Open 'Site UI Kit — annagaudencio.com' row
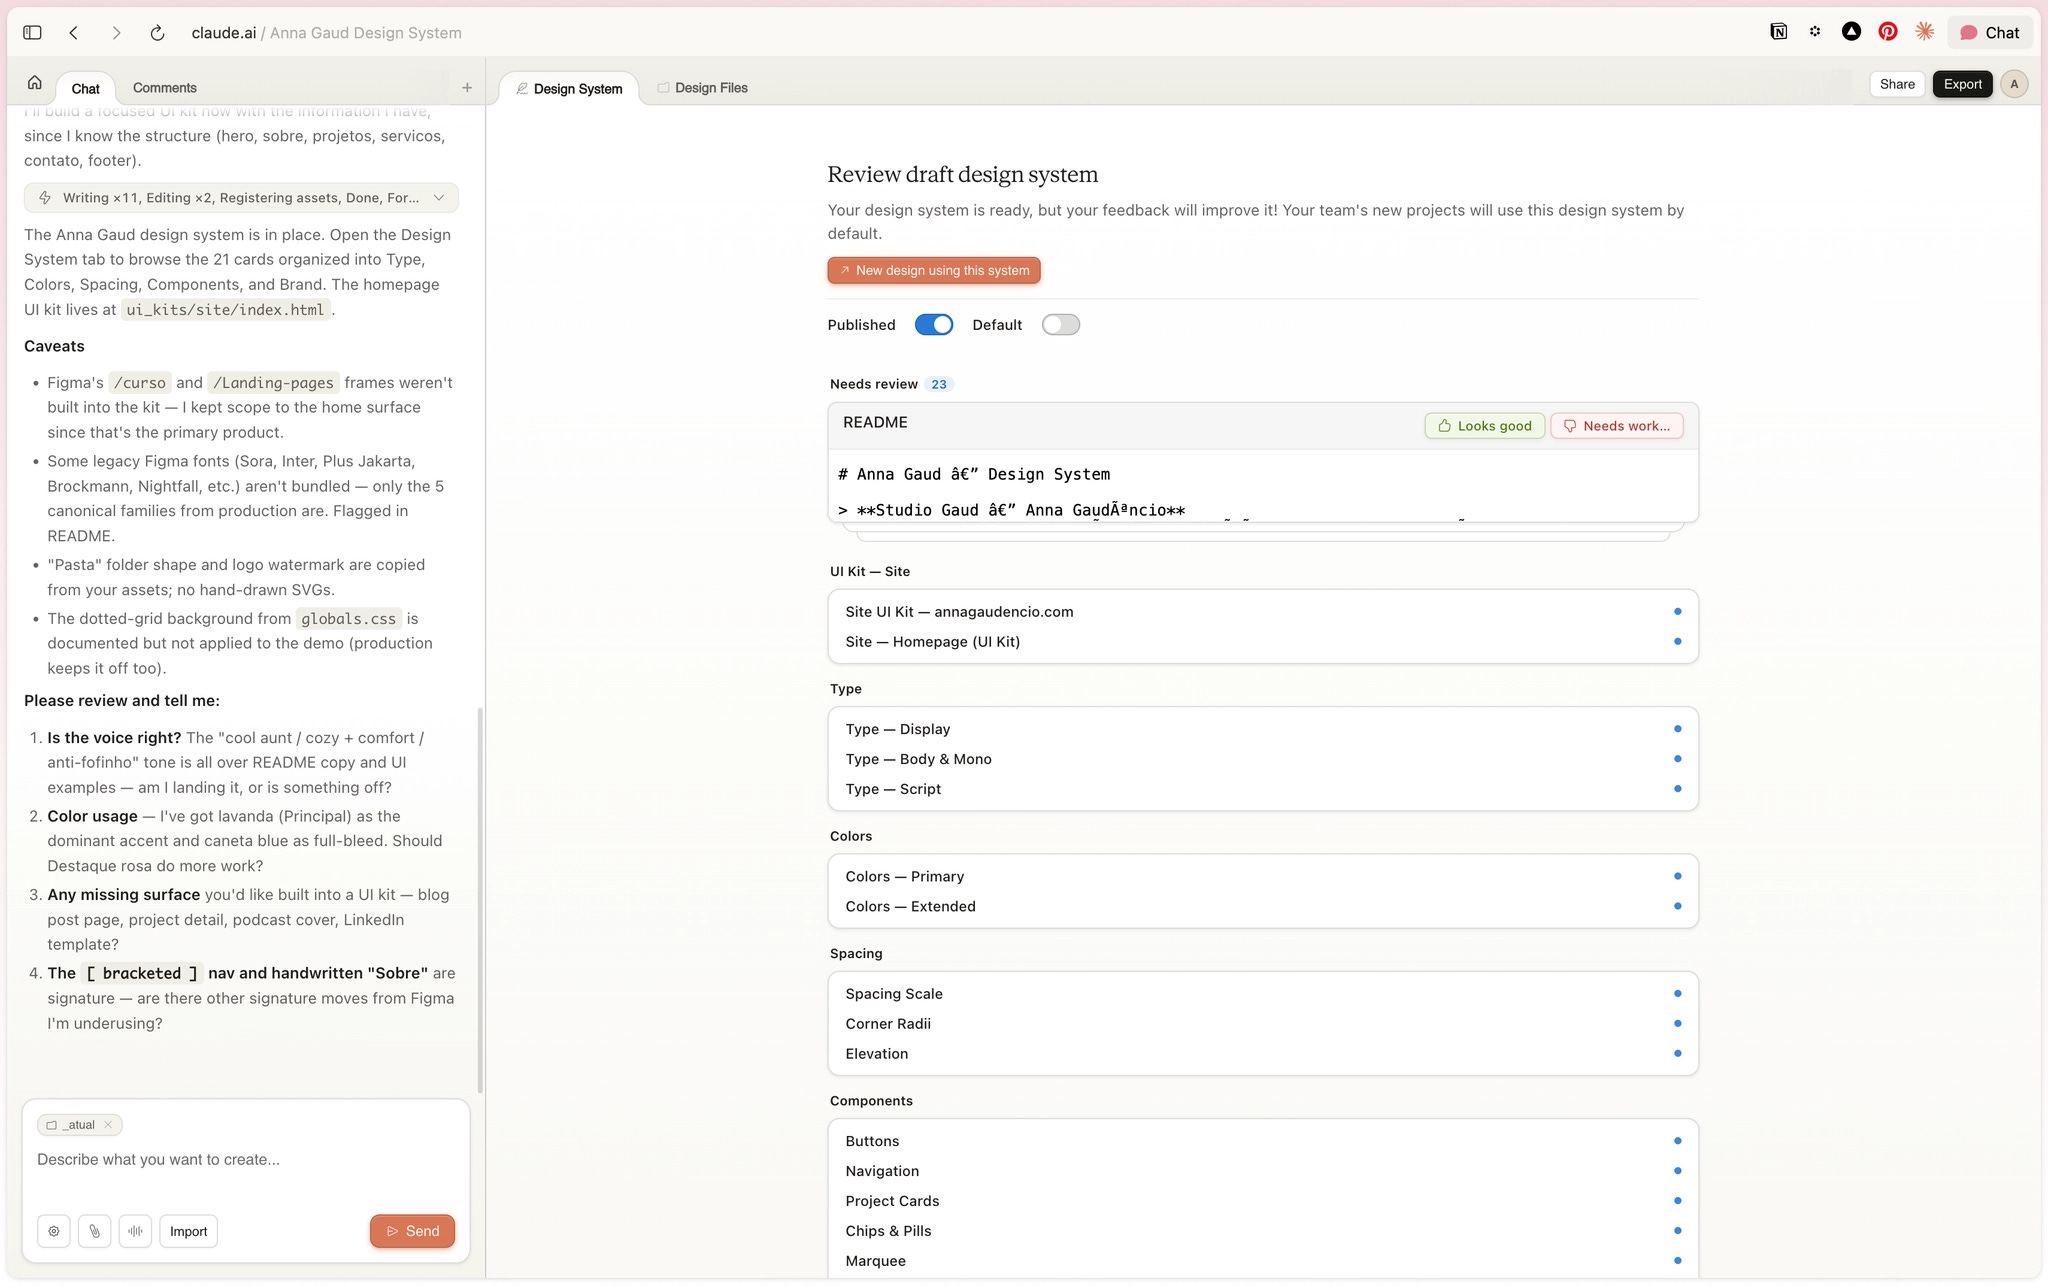Image resolution: width=2048 pixels, height=1285 pixels. point(1262,612)
